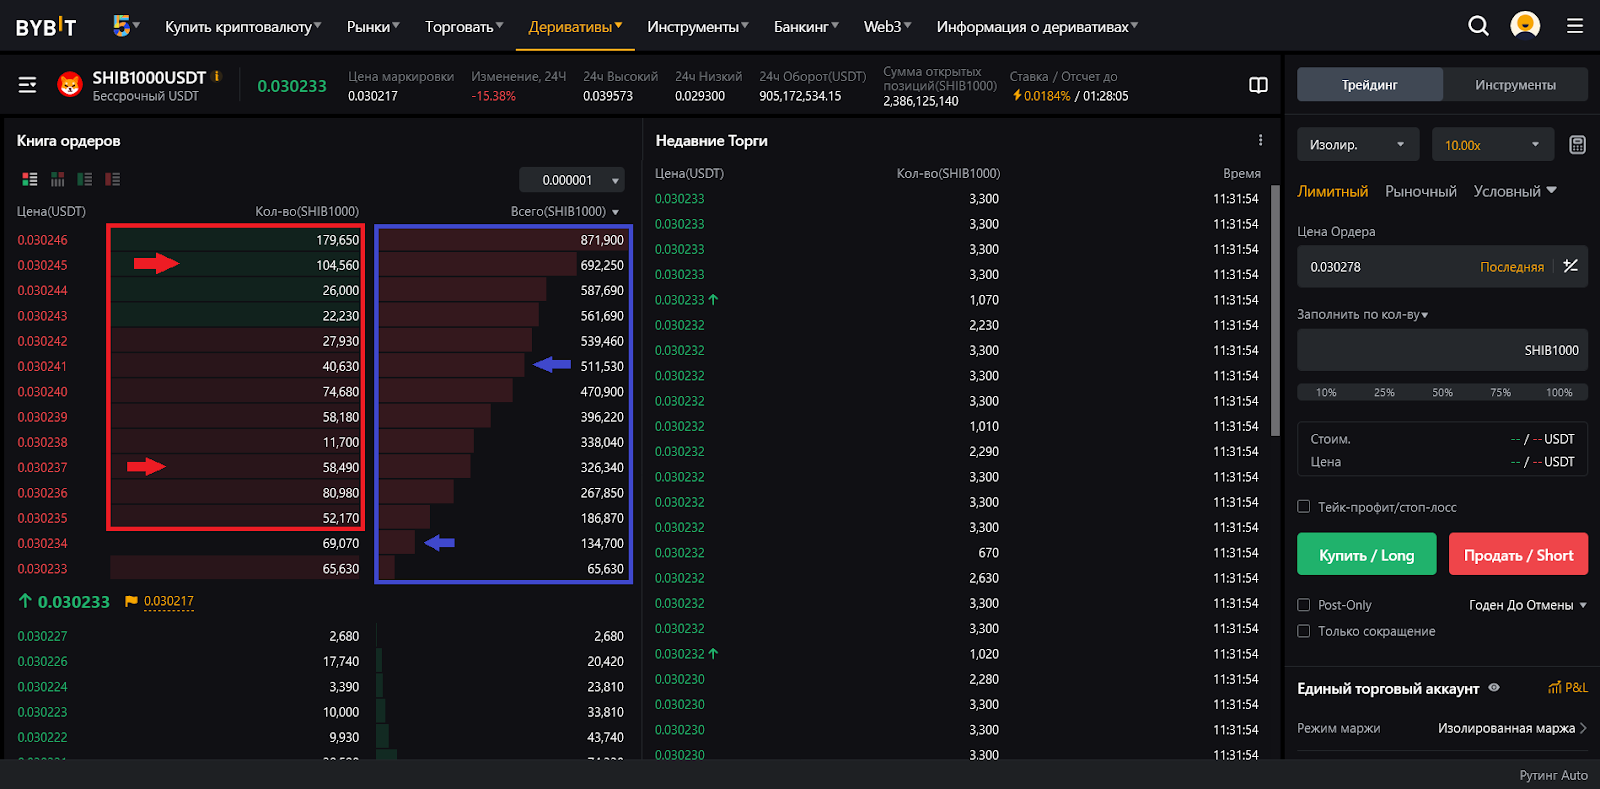Enable Тейк-профит/стоп-лосс checkbox

(1304, 507)
